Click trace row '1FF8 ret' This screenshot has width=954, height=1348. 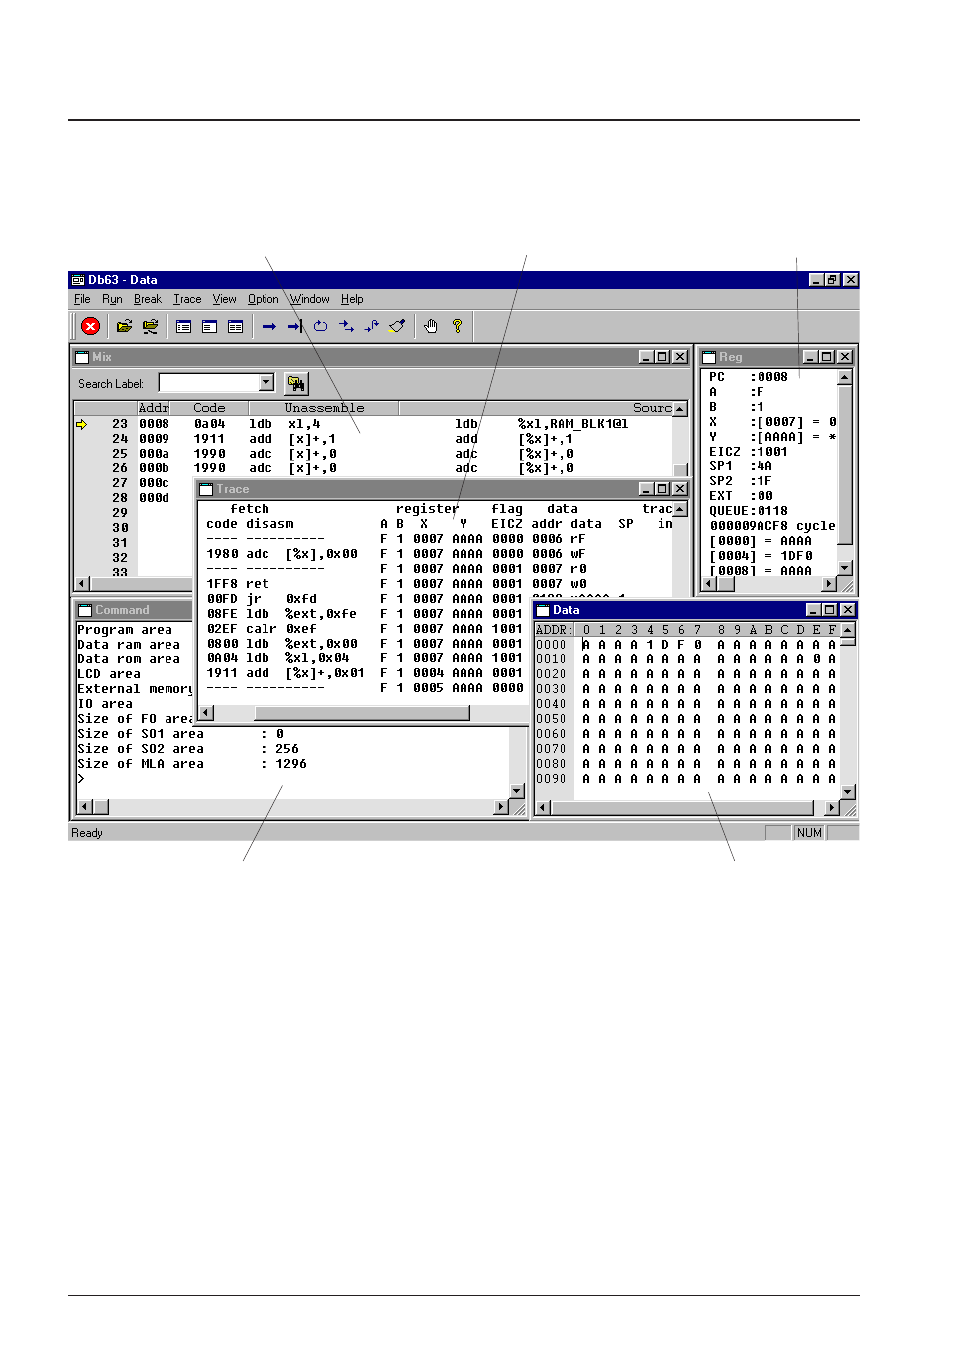(238, 584)
